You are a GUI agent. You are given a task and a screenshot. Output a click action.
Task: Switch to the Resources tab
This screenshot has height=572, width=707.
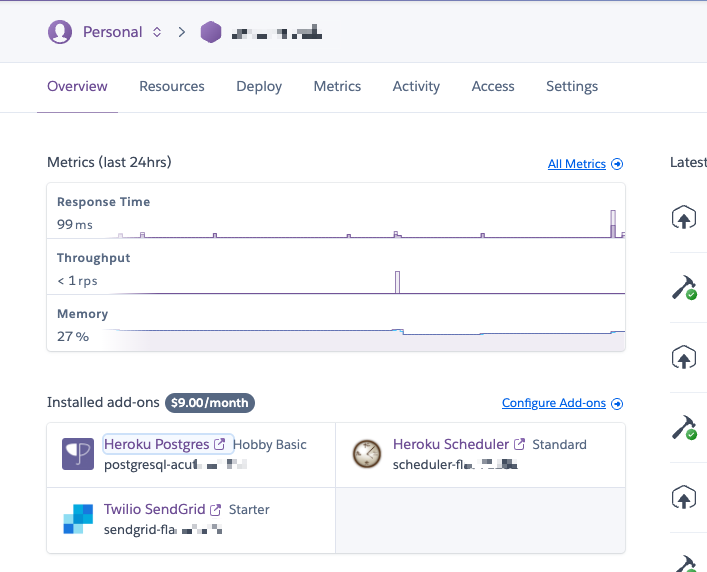pyautogui.click(x=172, y=86)
